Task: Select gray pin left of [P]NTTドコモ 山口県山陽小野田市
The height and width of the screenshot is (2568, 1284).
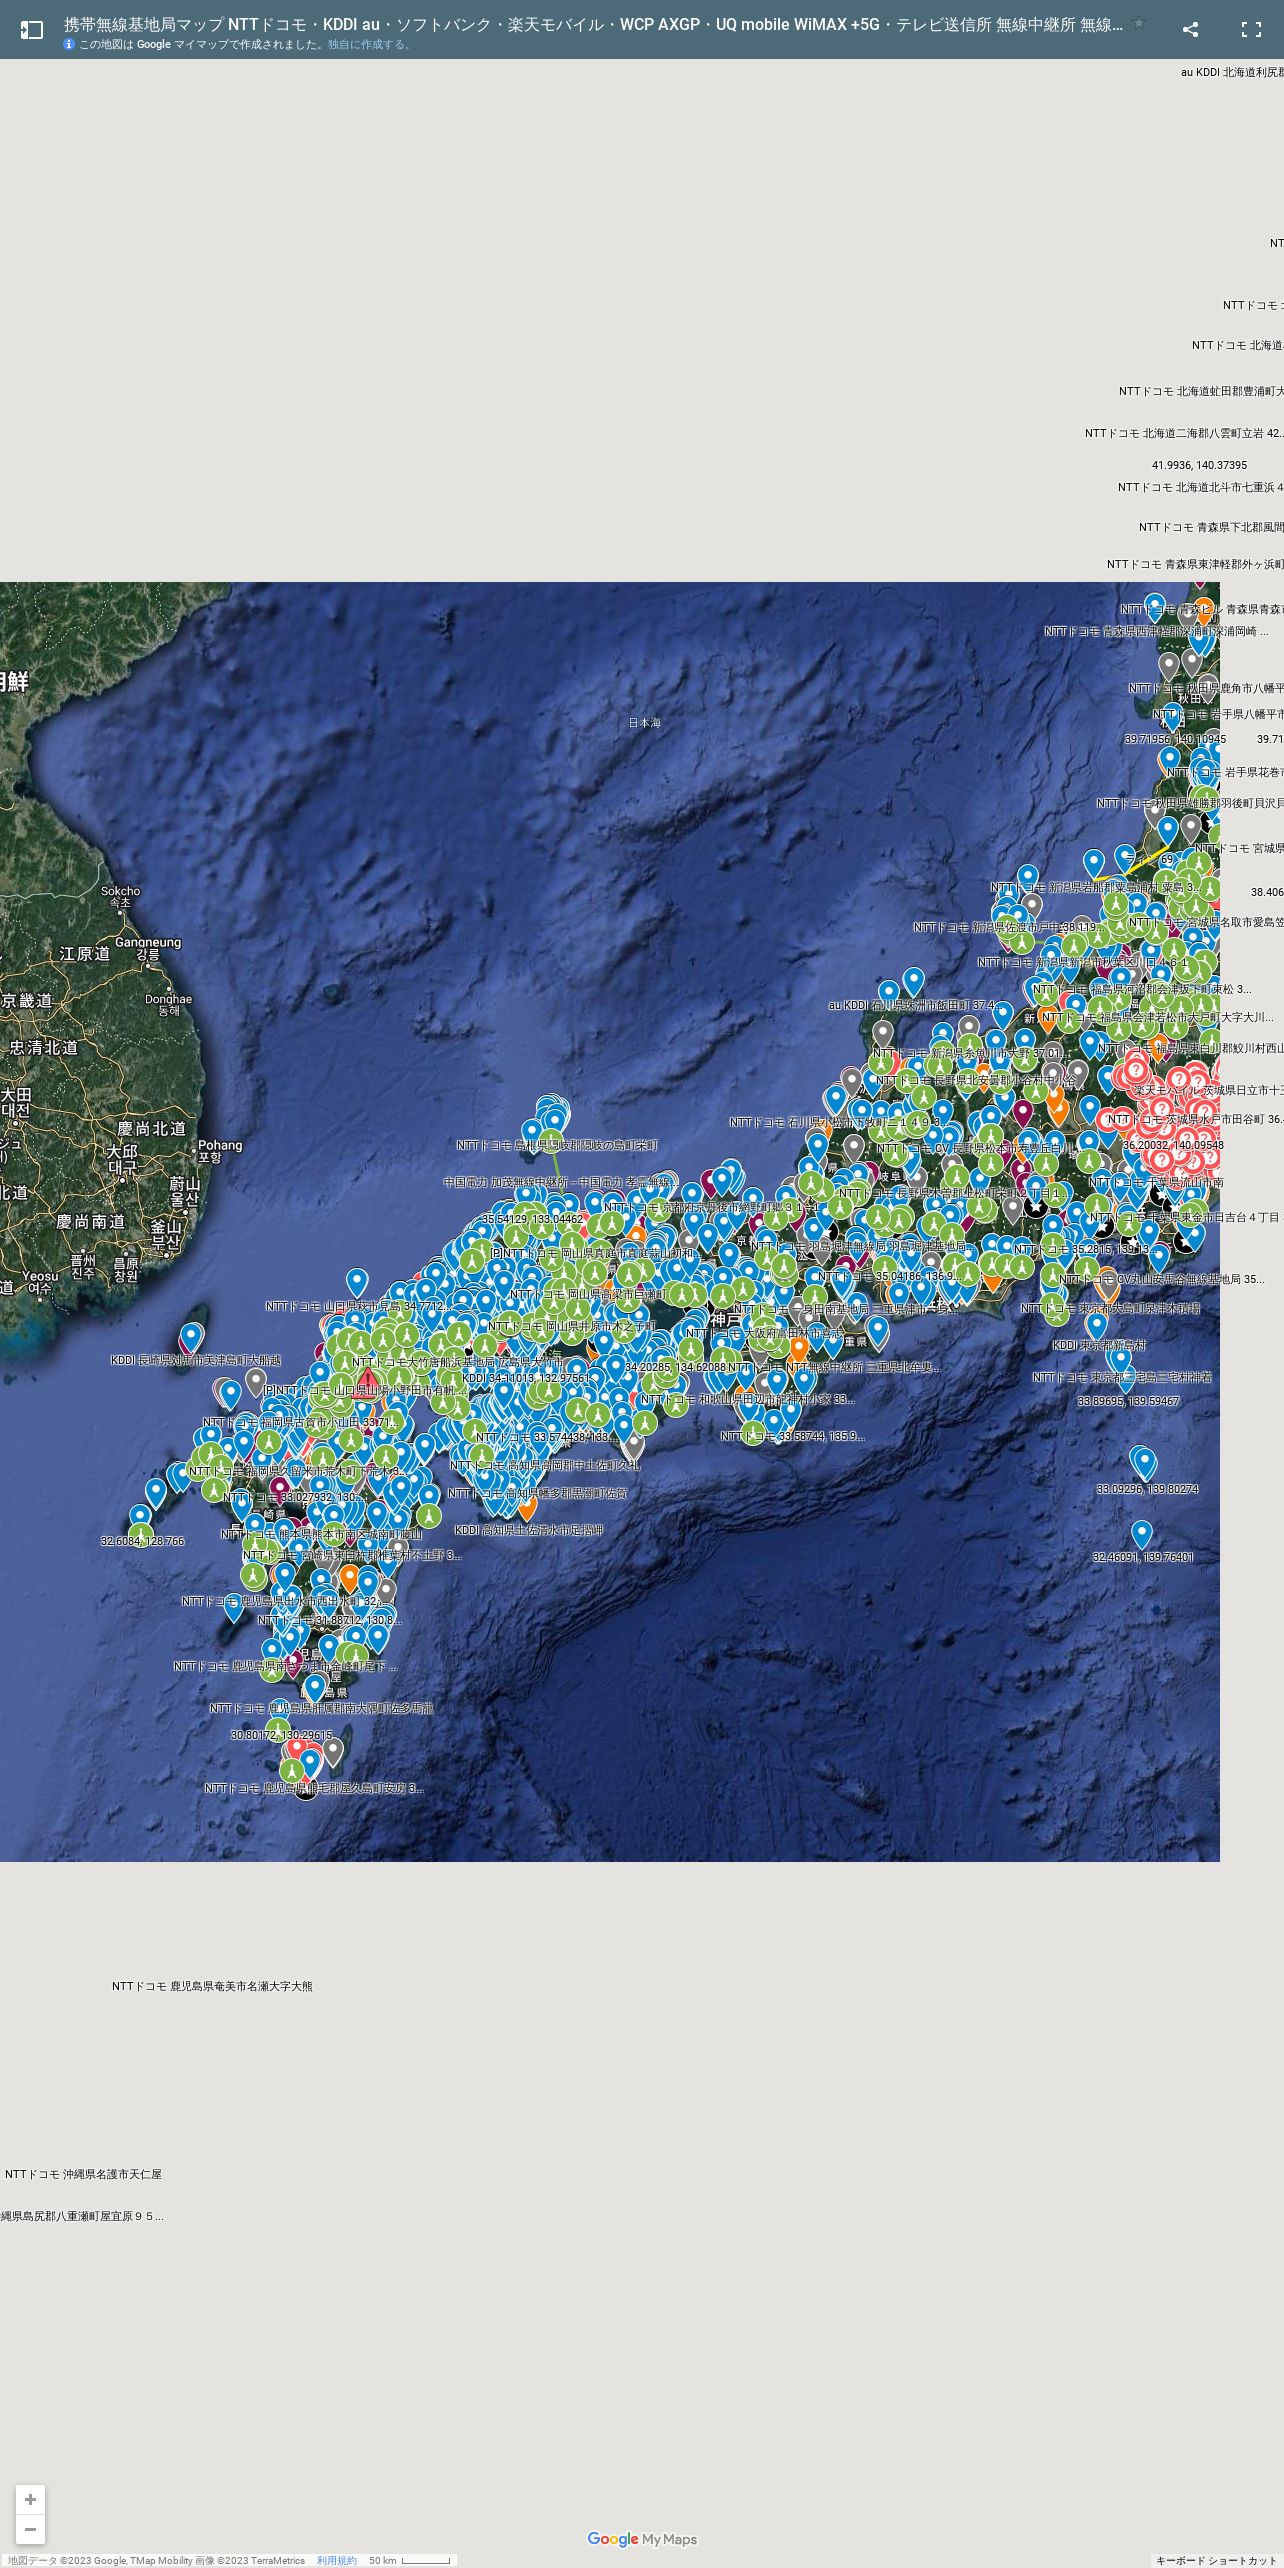Action: (256, 1382)
